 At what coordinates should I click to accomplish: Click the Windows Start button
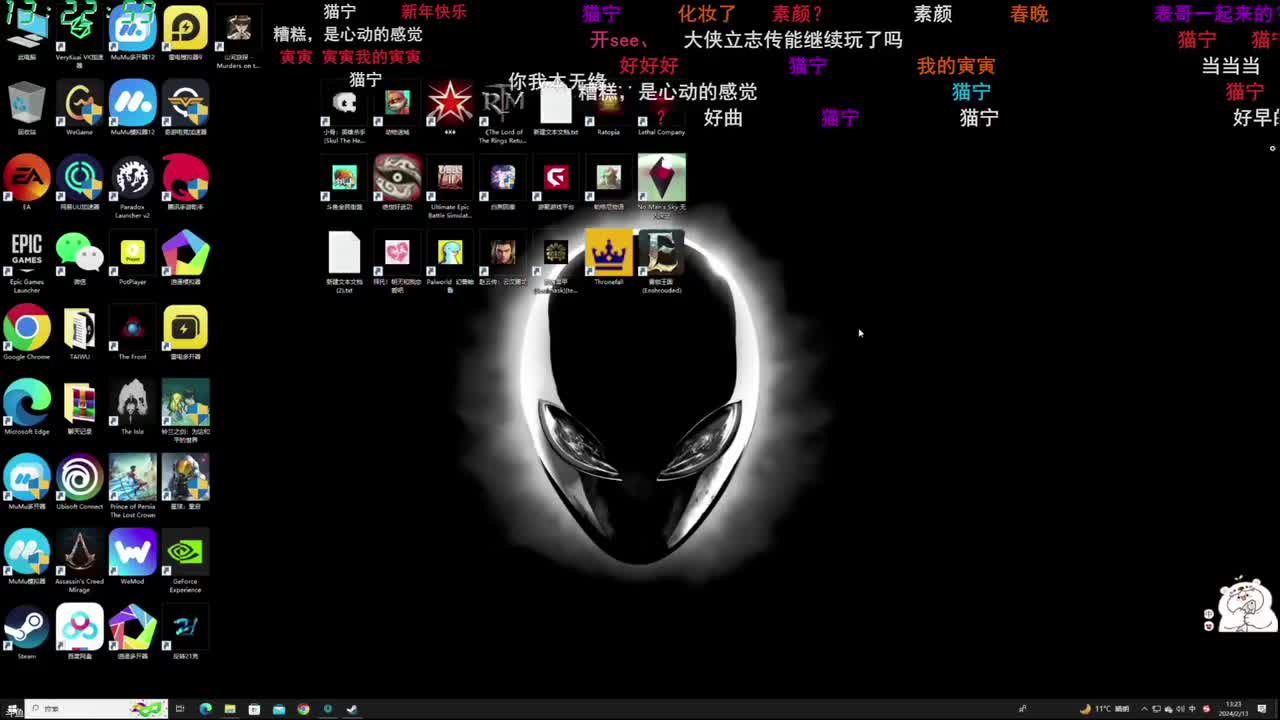click(12, 709)
